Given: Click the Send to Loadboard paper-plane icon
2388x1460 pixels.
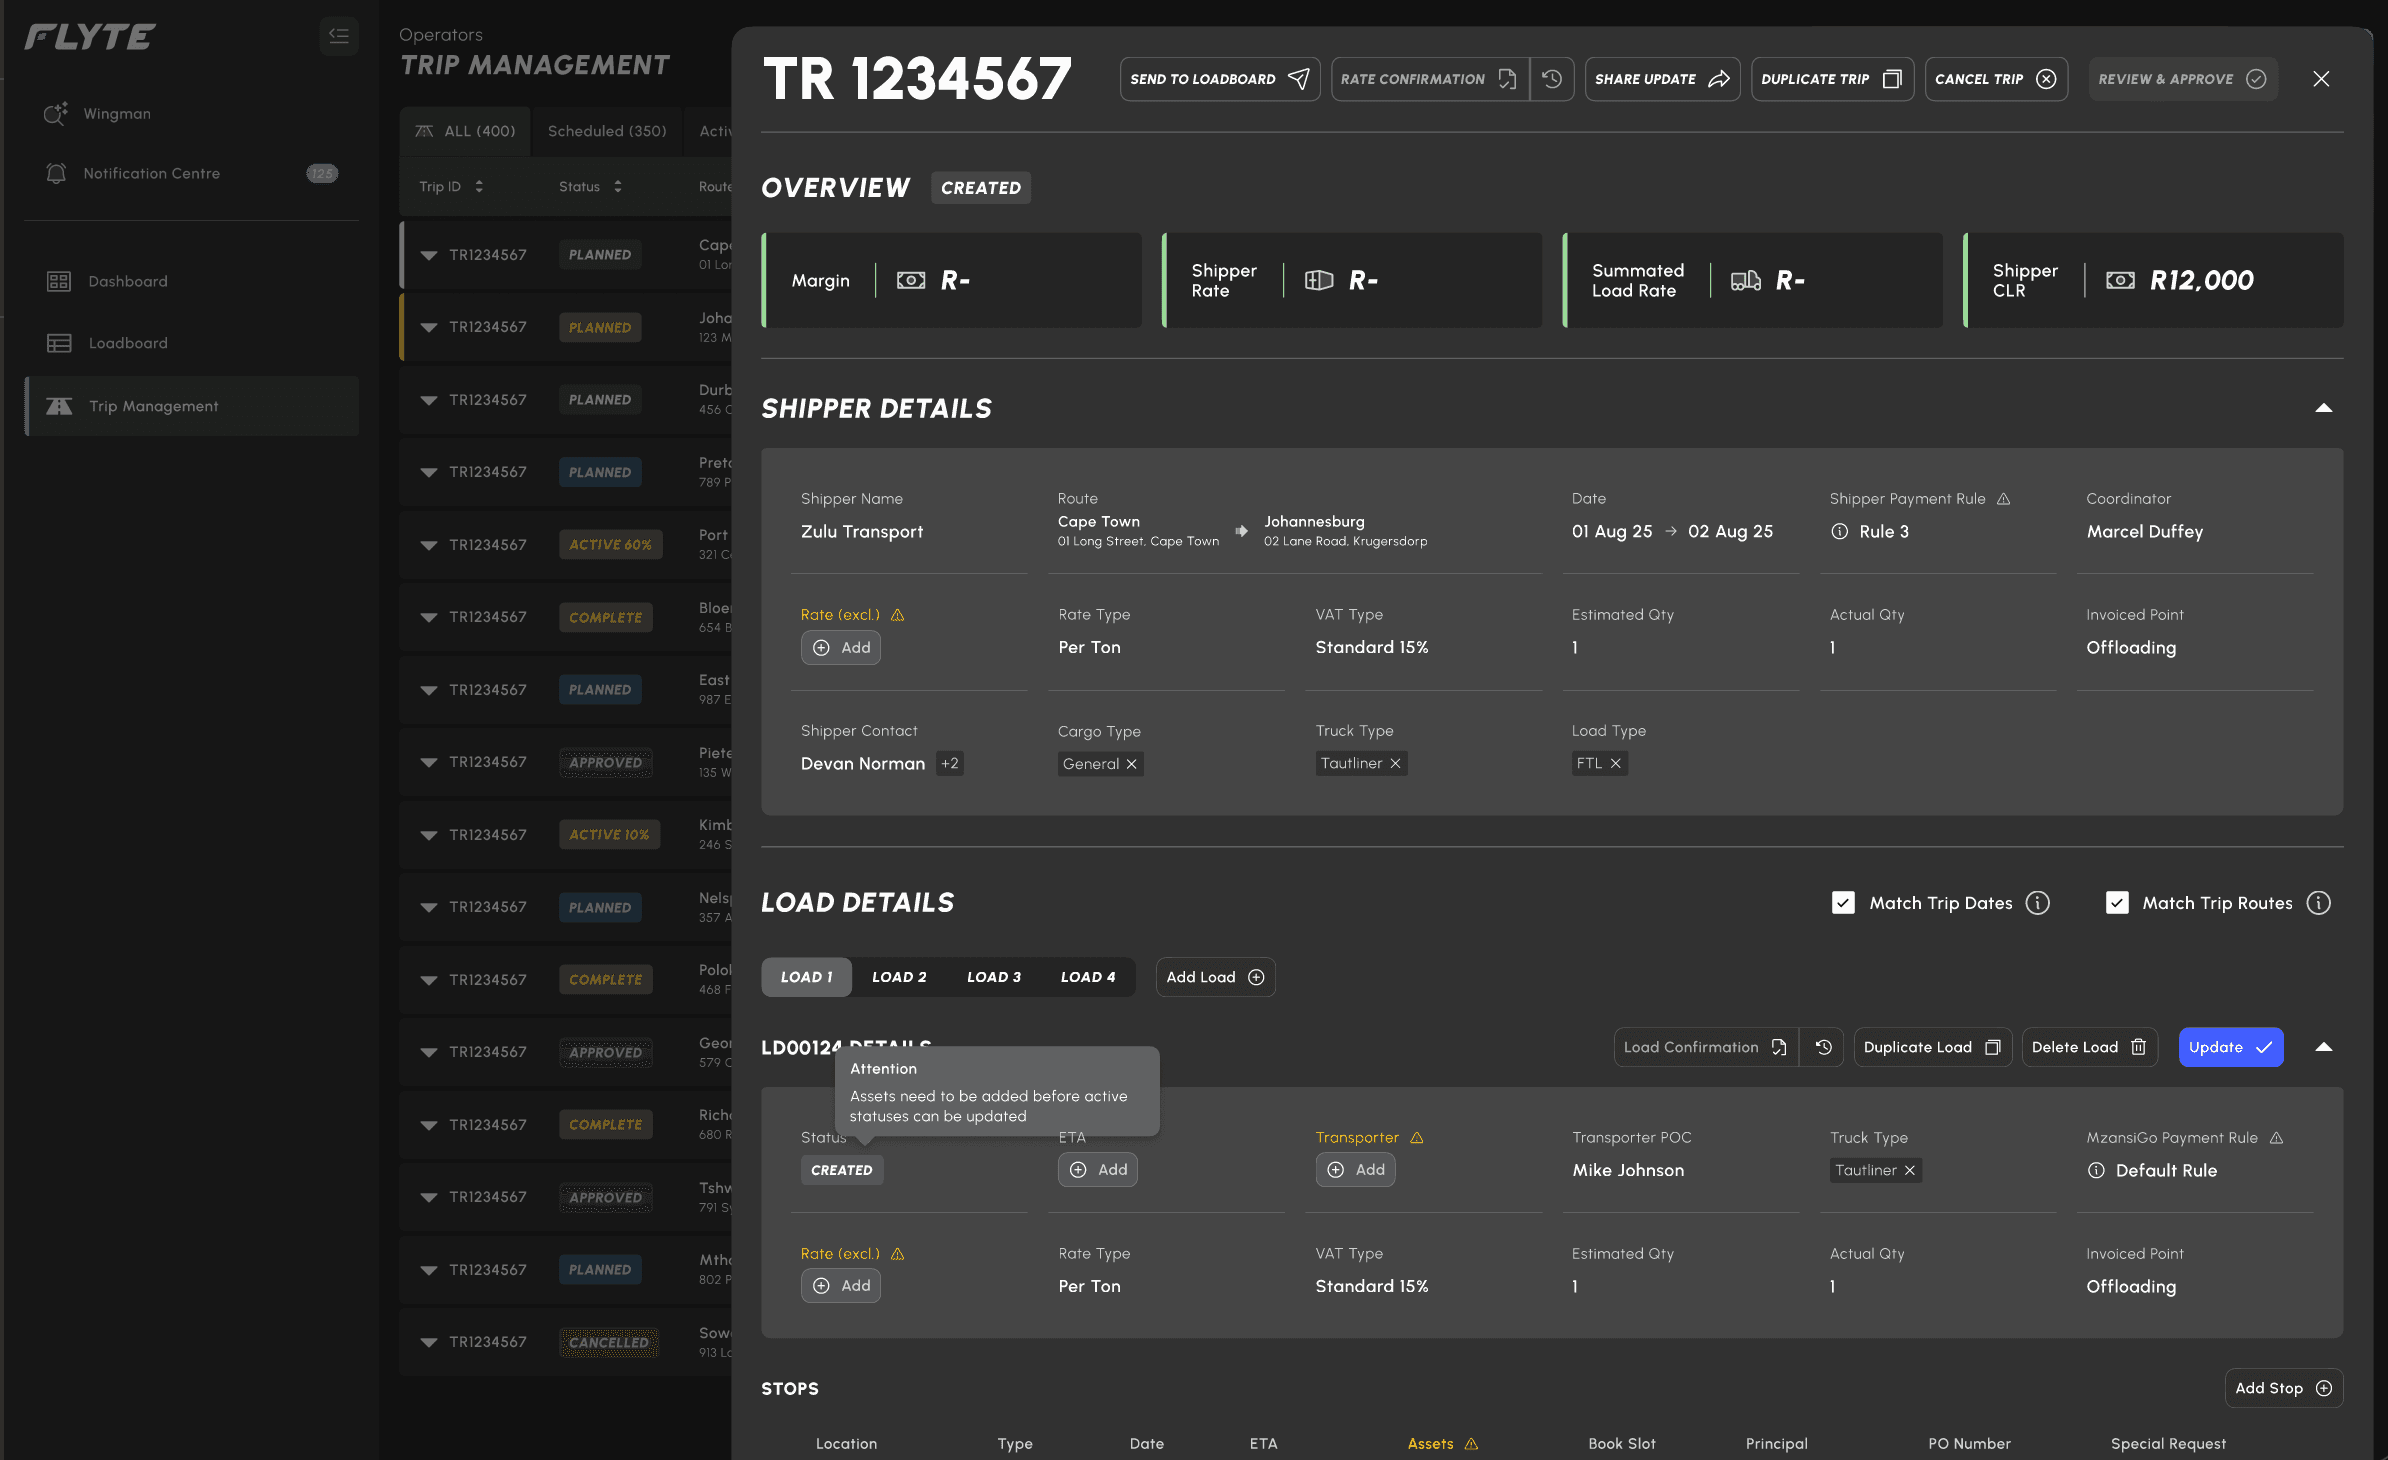Looking at the screenshot, I should pos(1299,78).
